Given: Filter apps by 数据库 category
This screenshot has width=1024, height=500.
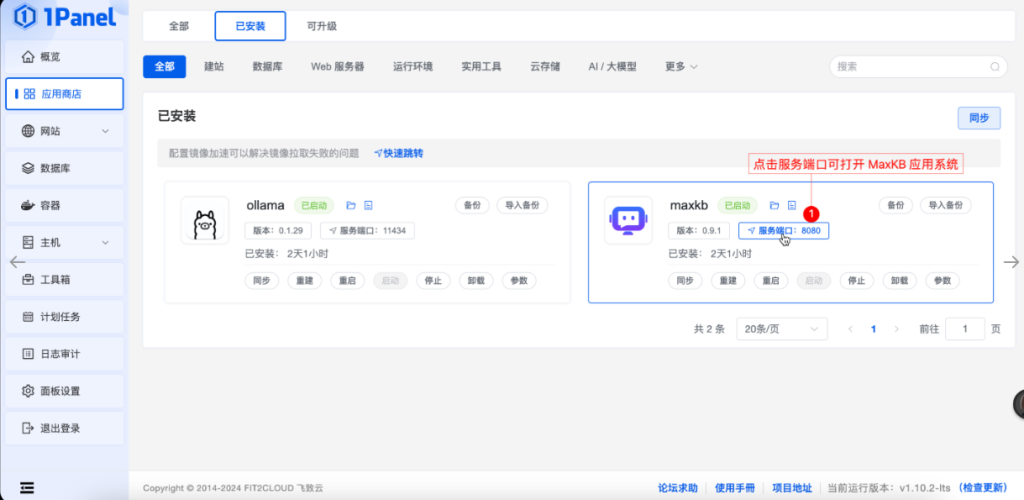Looking at the screenshot, I should click(x=268, y=67).
